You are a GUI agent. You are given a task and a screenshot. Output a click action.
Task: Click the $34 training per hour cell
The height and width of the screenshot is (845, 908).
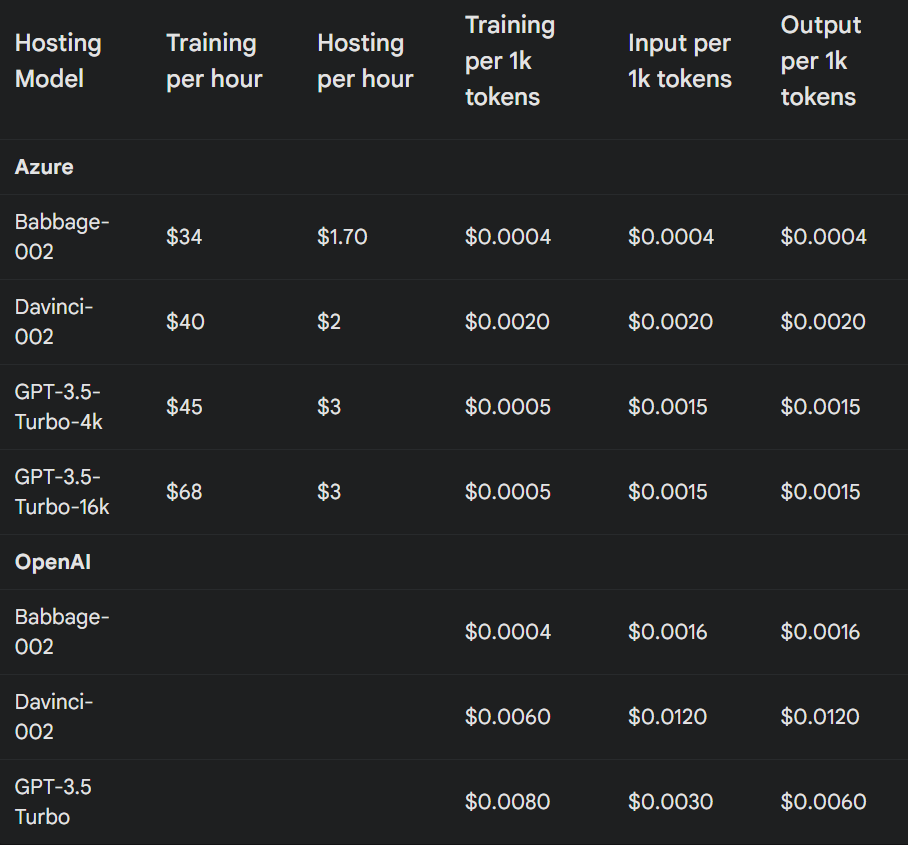pyautogui.click(x=184, y=237)
